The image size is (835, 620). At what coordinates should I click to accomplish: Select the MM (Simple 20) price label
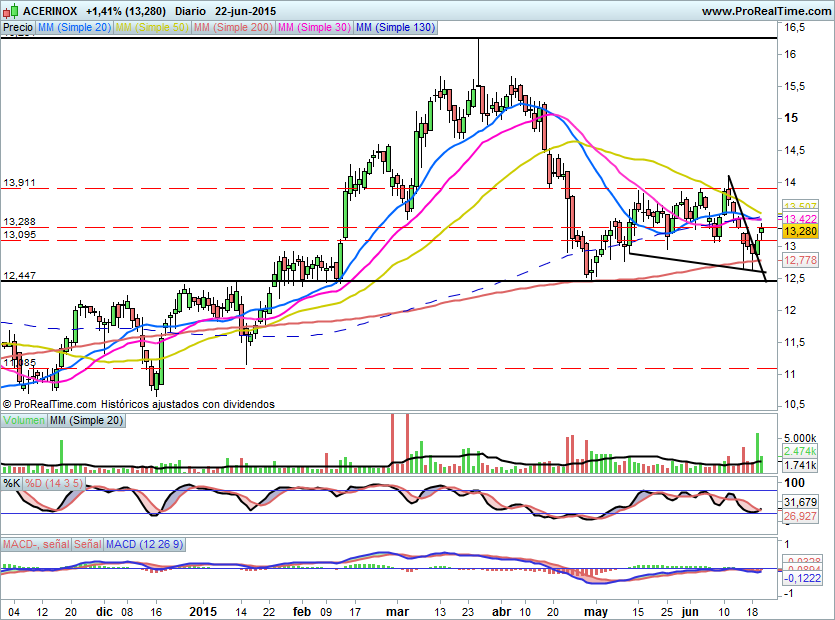74,28
